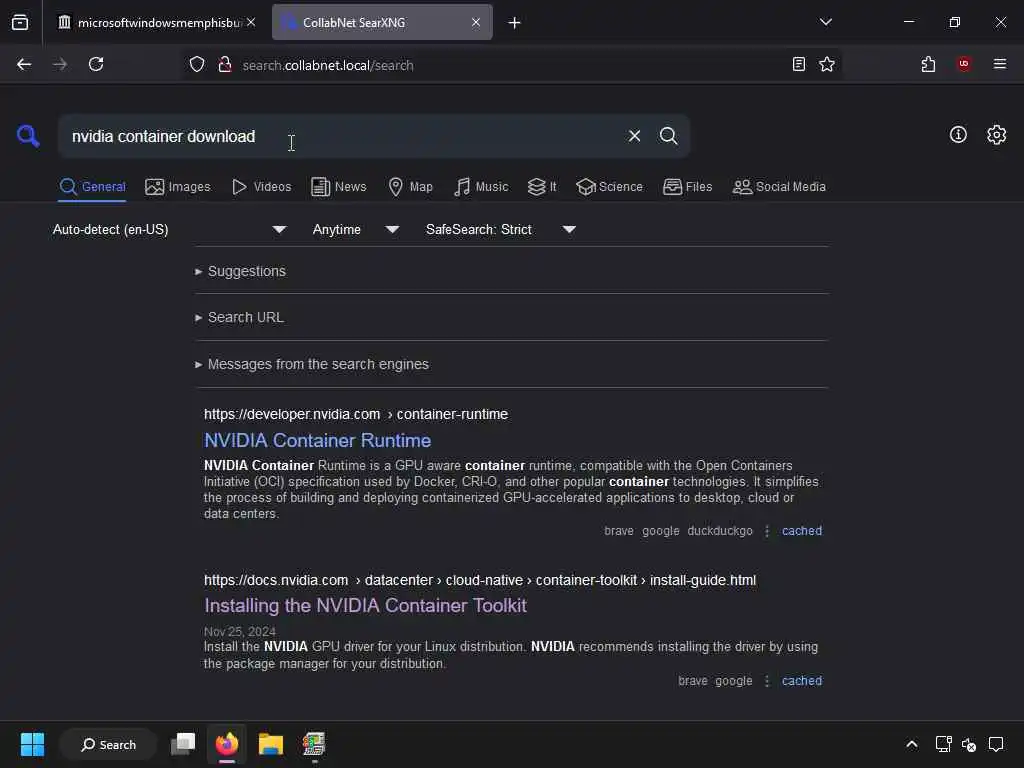Screen dimensions: 1024x768
Task: Open more options dots for Container Runtime result
Action: (x=767, y=531)
